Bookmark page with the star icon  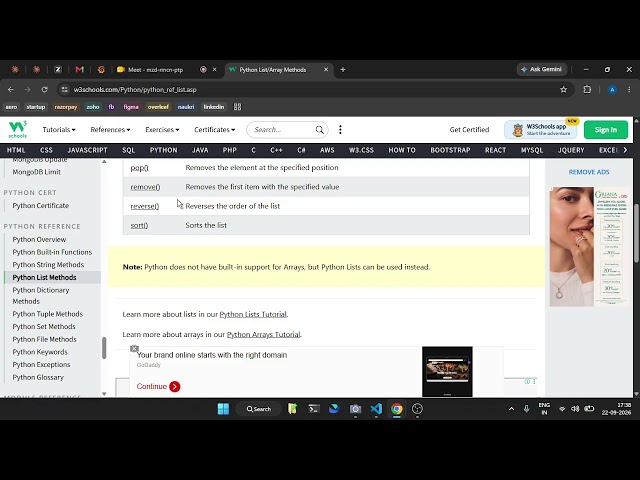tap(564, 90)
